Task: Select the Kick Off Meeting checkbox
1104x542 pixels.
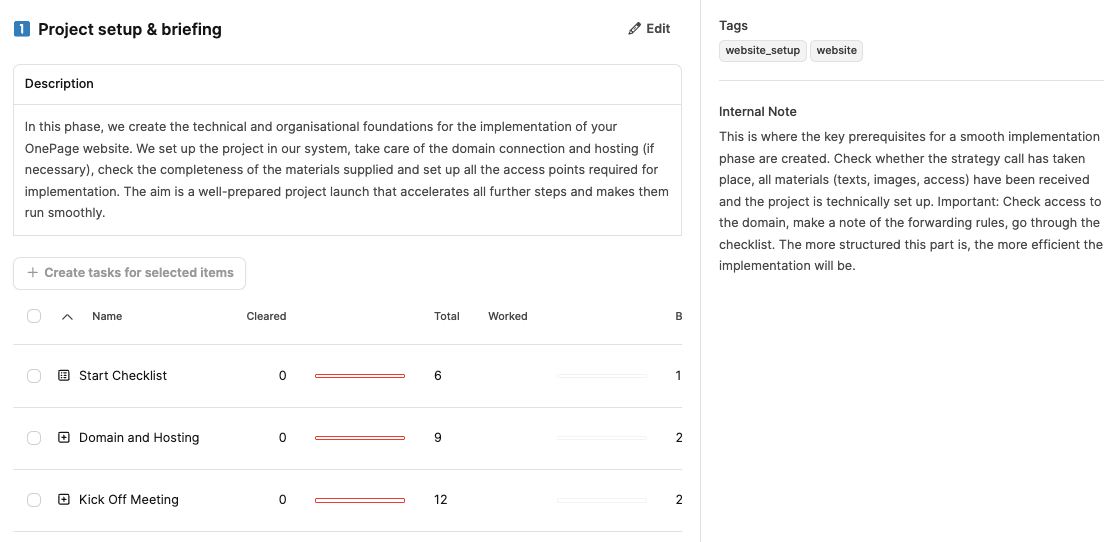Action: (34, 500)
